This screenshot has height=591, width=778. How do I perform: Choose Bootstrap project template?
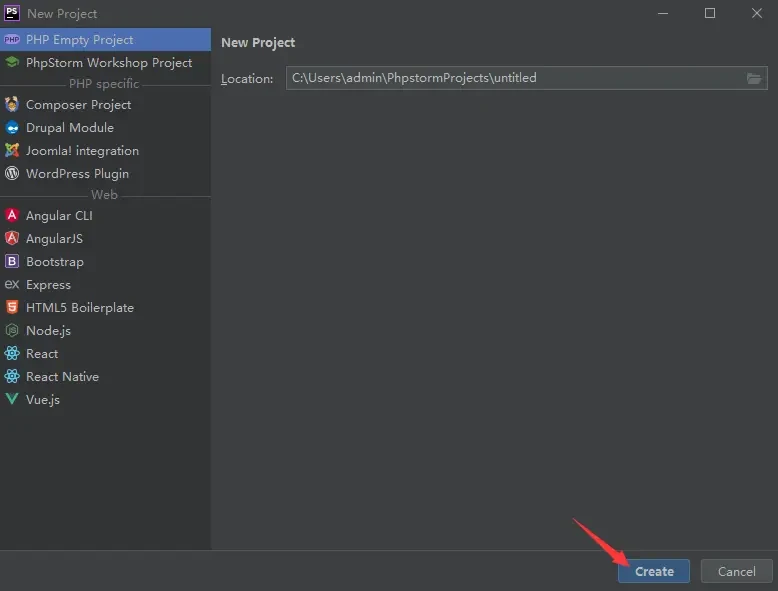tap(105, 261)
